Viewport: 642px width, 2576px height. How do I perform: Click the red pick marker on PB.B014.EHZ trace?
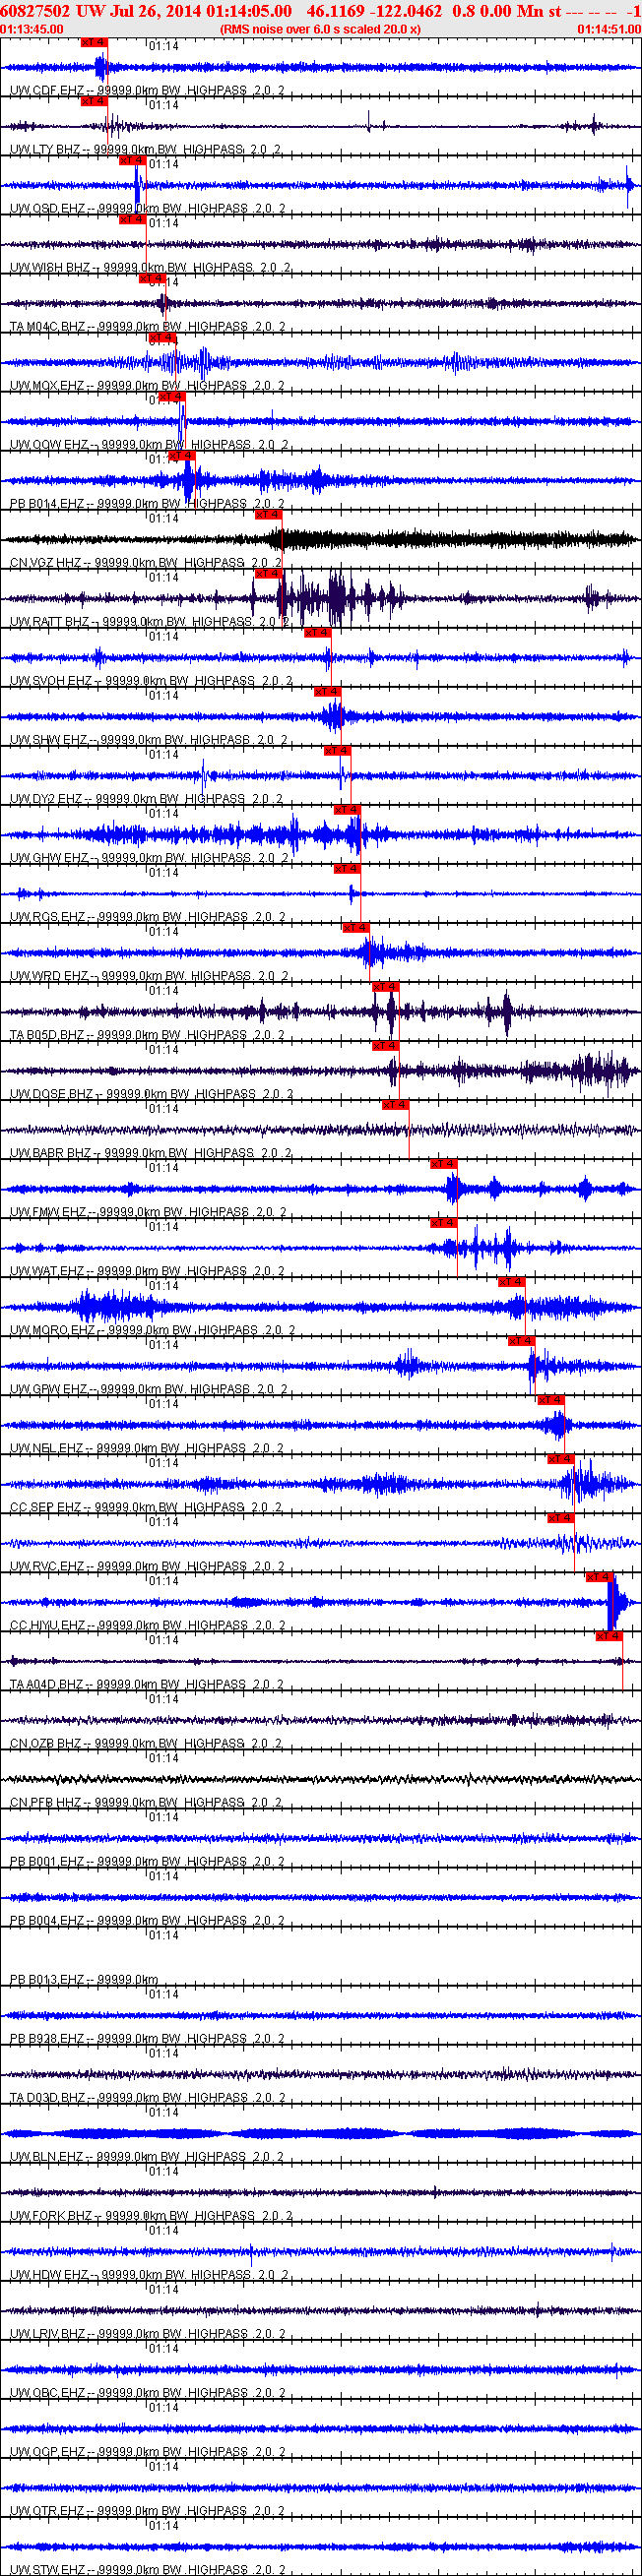pos(182,455)
